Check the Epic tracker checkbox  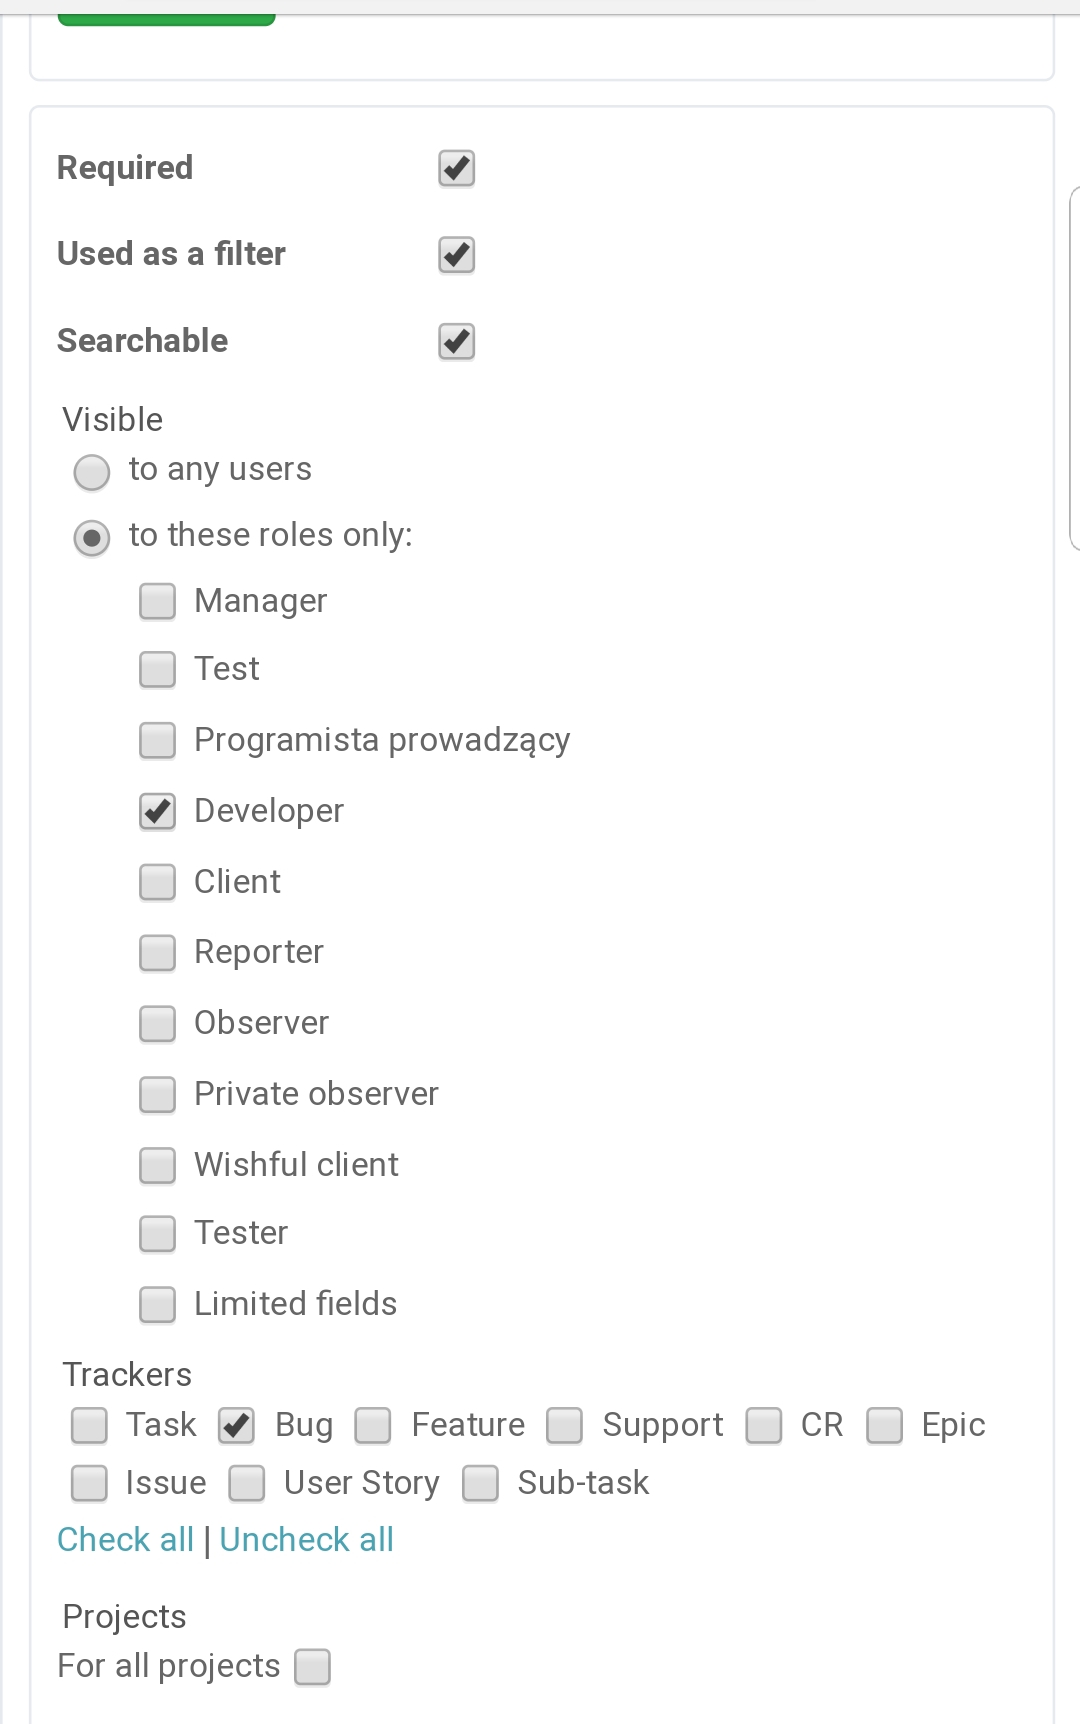pos(884,1426)
